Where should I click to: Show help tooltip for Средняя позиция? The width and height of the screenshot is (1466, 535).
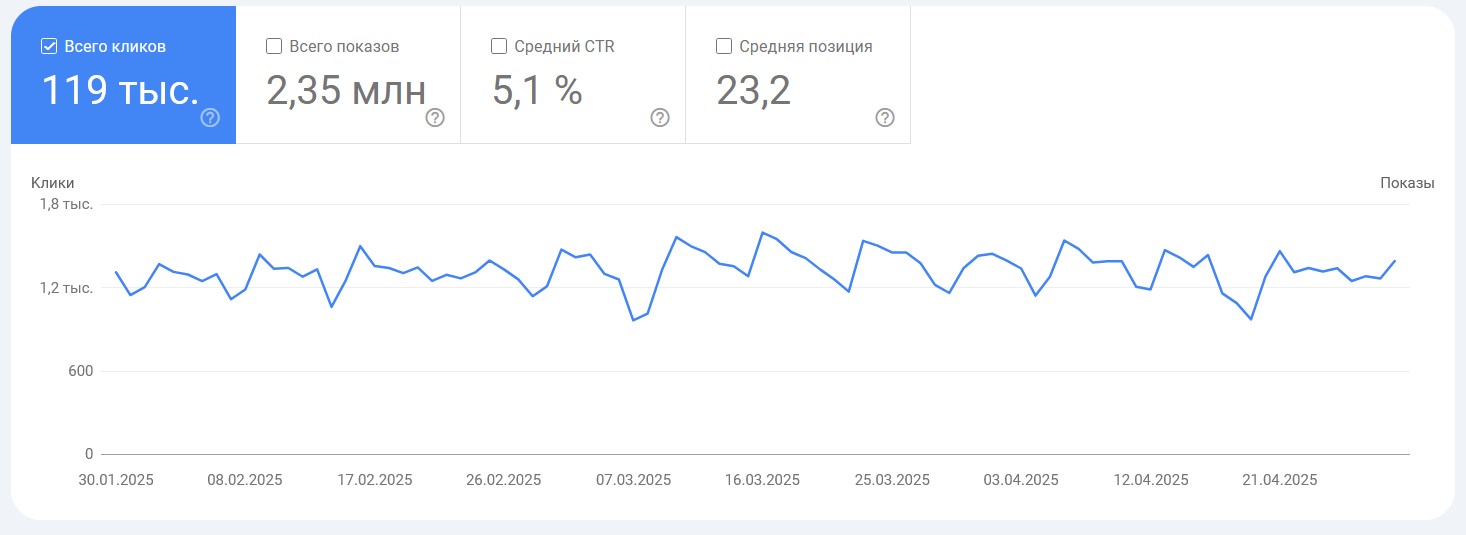pyautogui.click(x=885, y=118)
